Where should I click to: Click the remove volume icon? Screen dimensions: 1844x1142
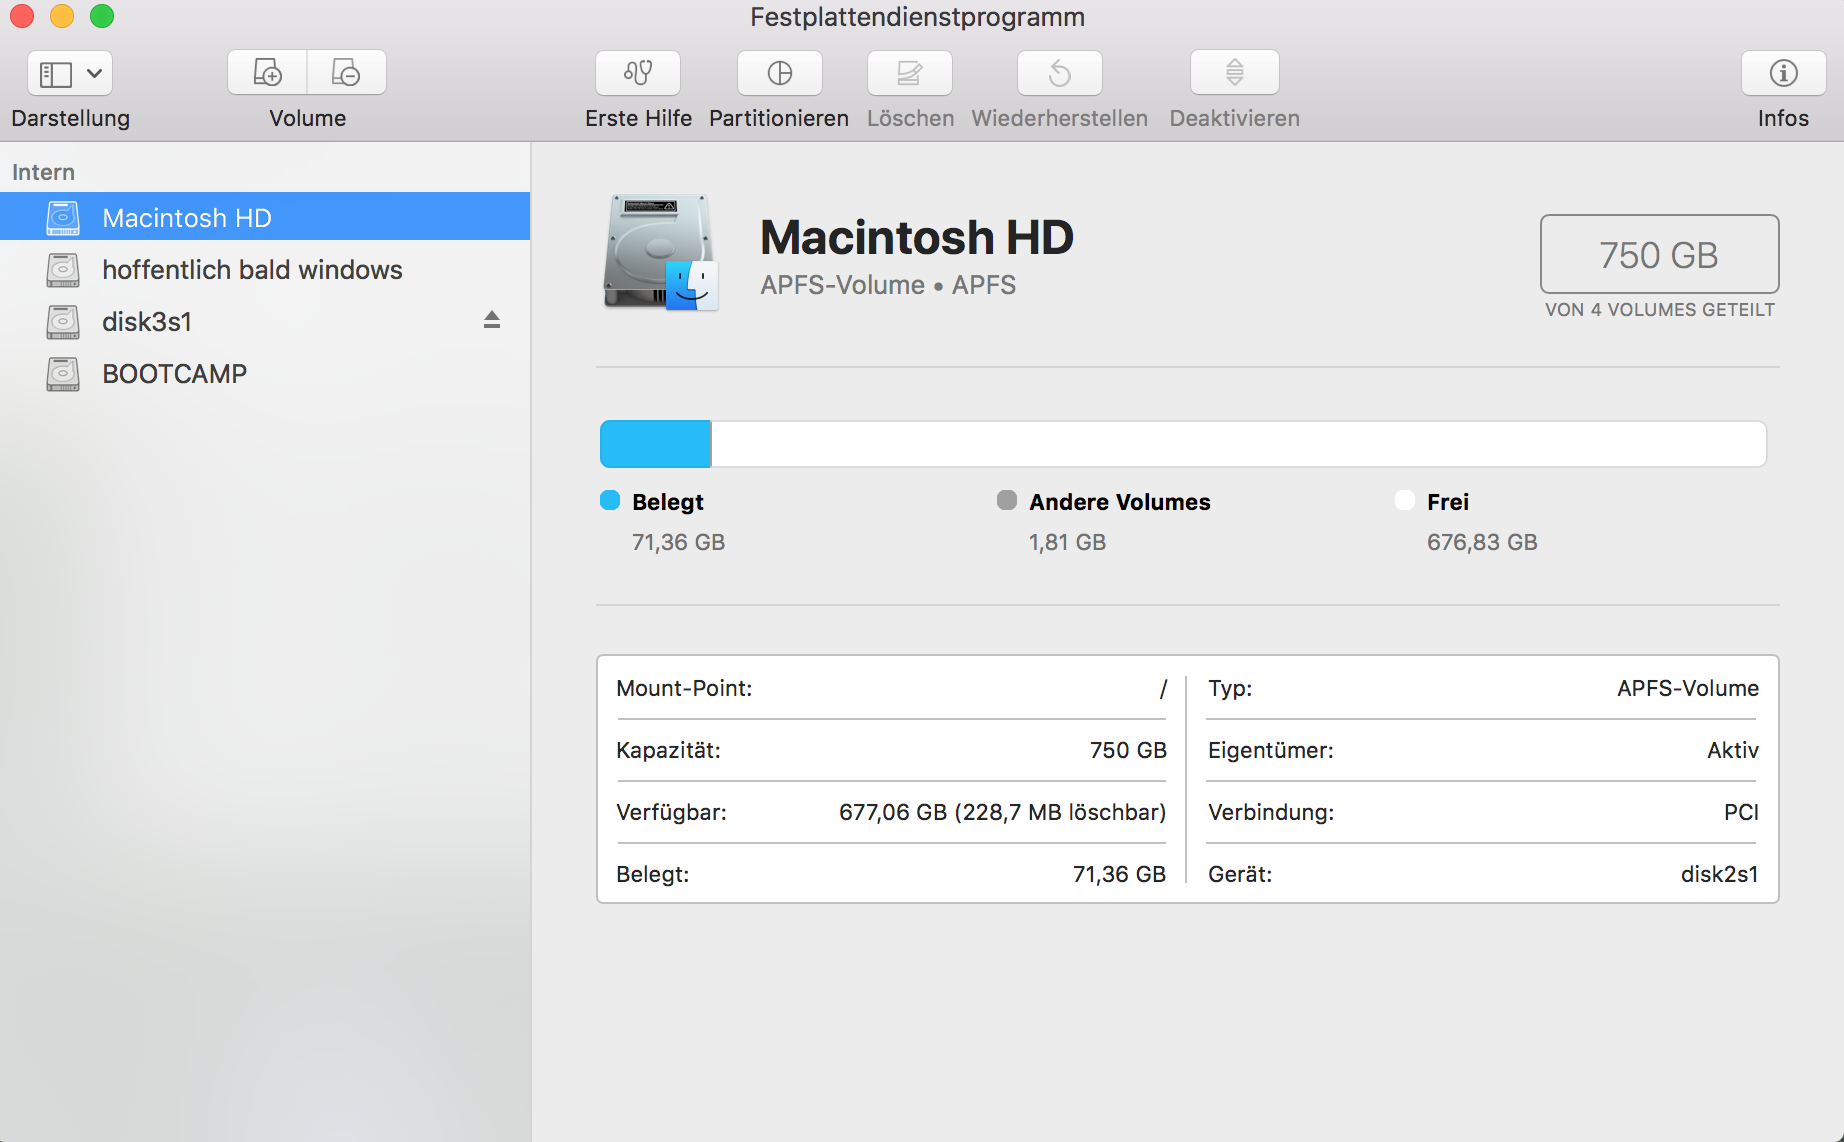pos(346,73)
